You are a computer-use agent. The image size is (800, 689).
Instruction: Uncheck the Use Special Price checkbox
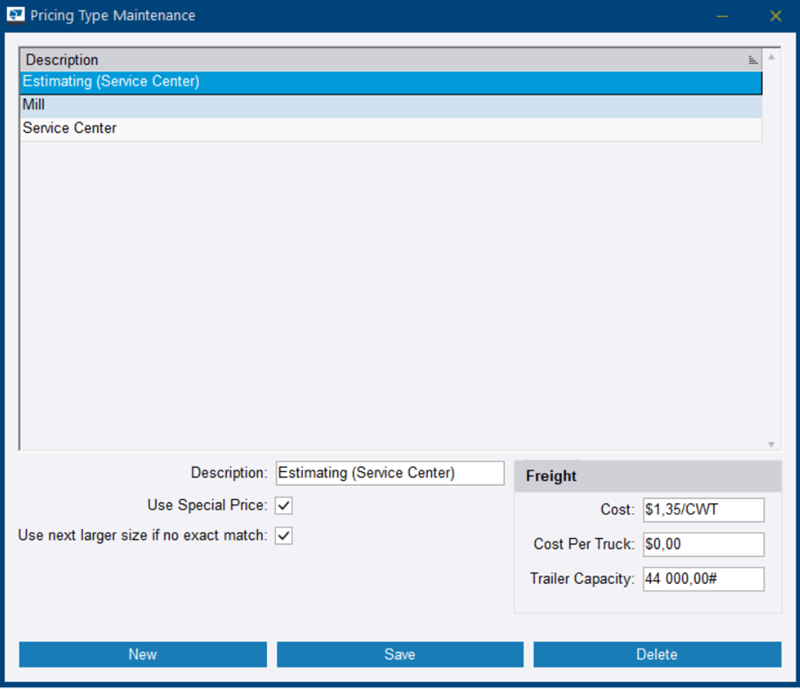(284, 506)
